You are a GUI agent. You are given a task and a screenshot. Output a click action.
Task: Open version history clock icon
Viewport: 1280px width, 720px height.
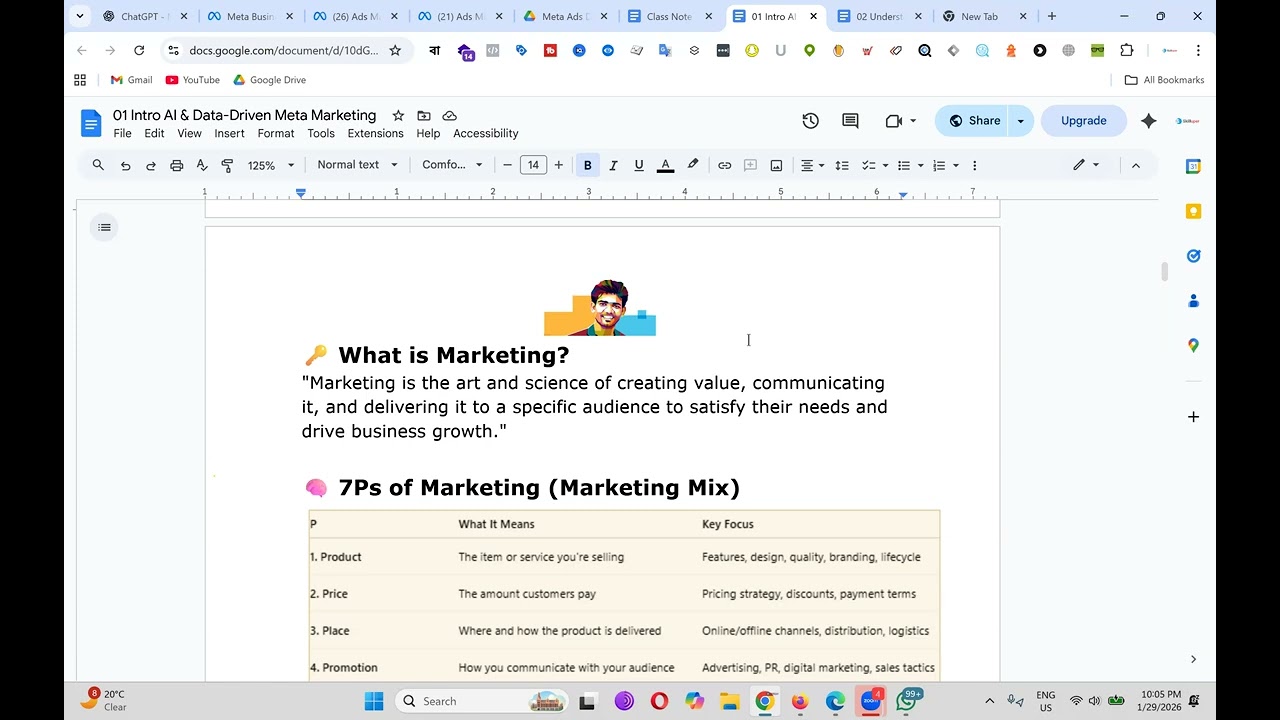click(810, 121)
